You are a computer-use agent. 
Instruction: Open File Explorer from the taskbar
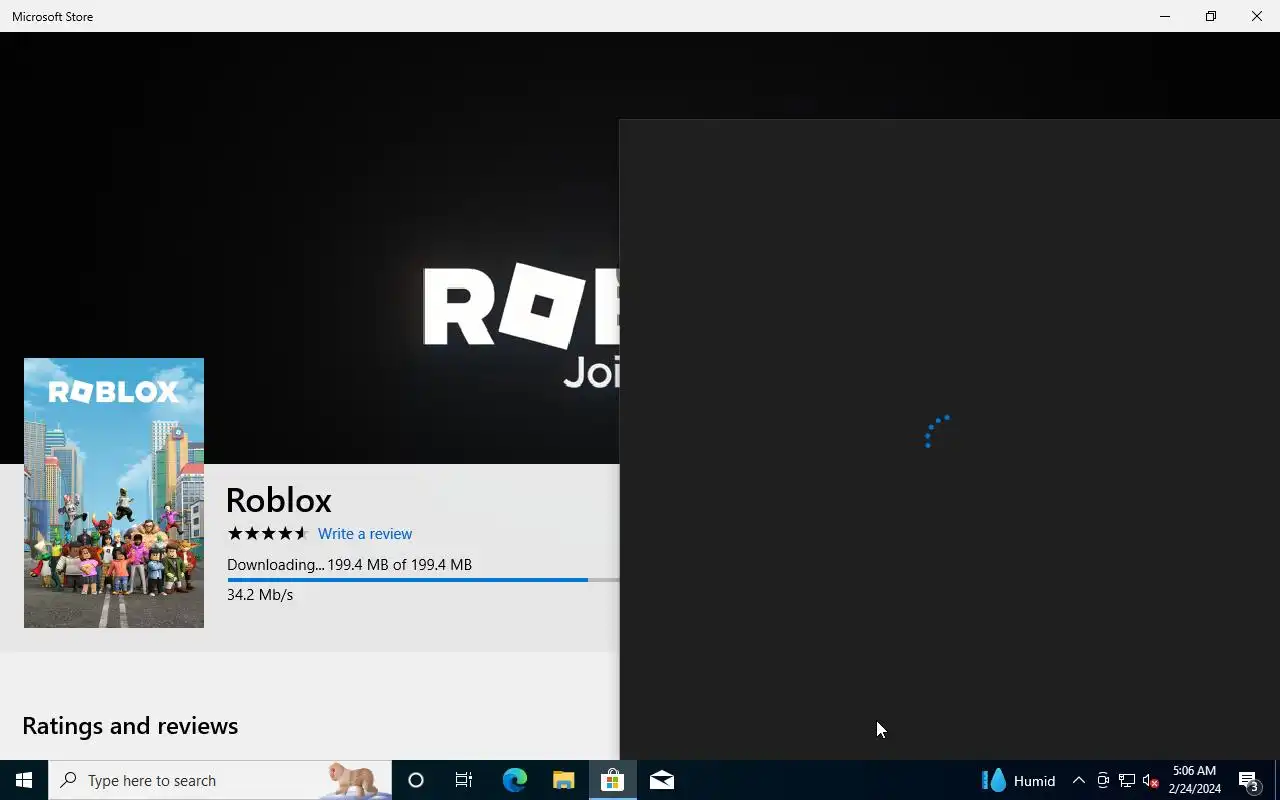click(563, 780)
